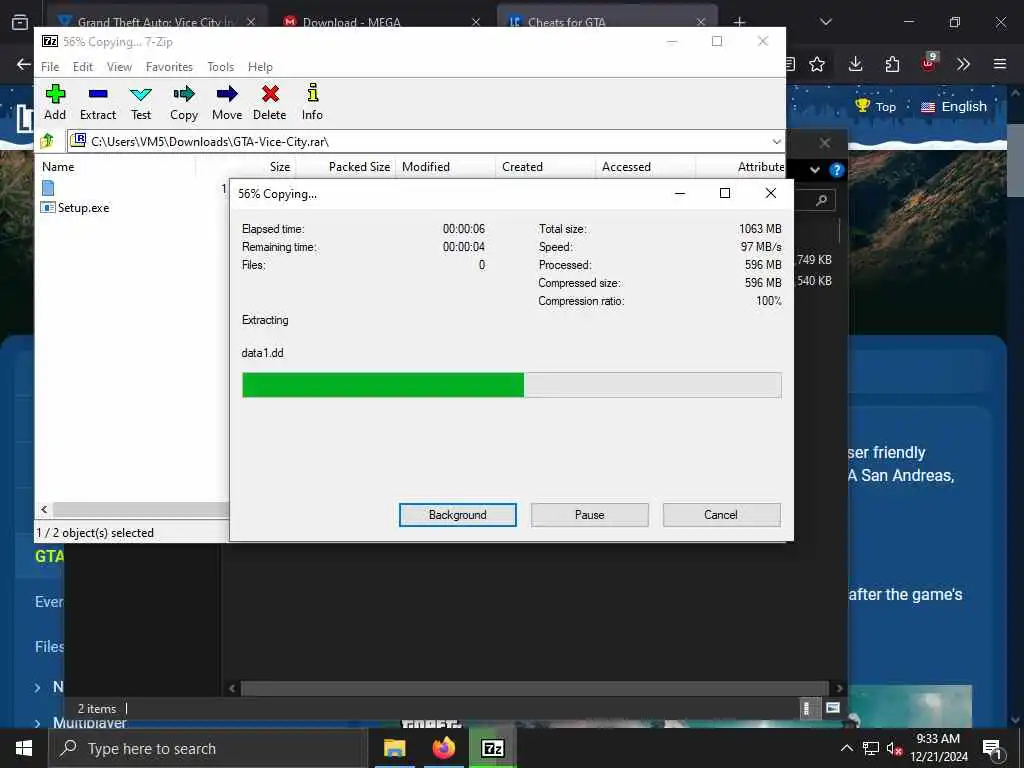
Task: Pause the extraction
Action: pos(589,515)
